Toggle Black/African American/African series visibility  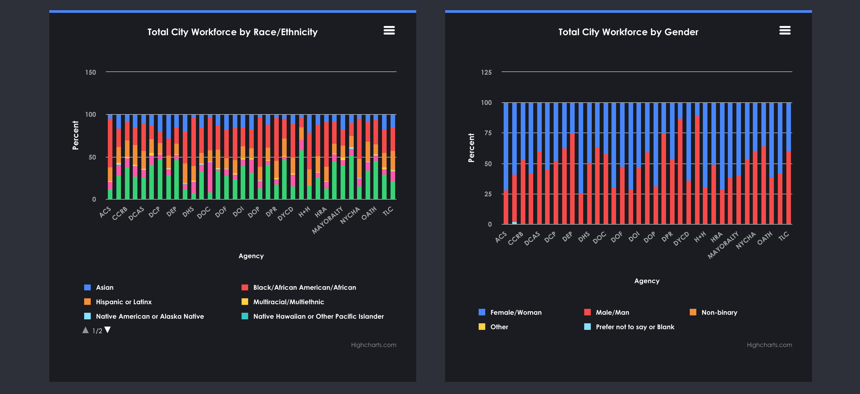tap(305, 287)
